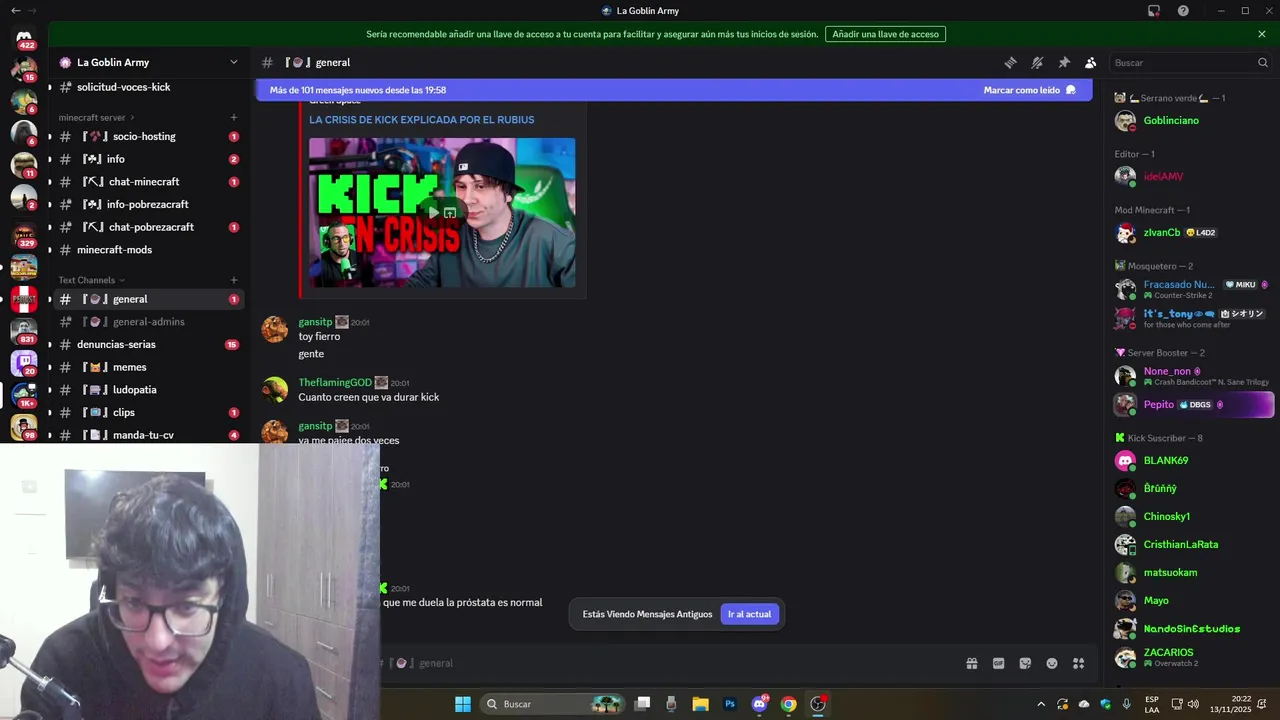The width and height of the screenshot is (1280, 720).
Task: Open Photoshop from the taskbar
Action: [x=730, y=704]
